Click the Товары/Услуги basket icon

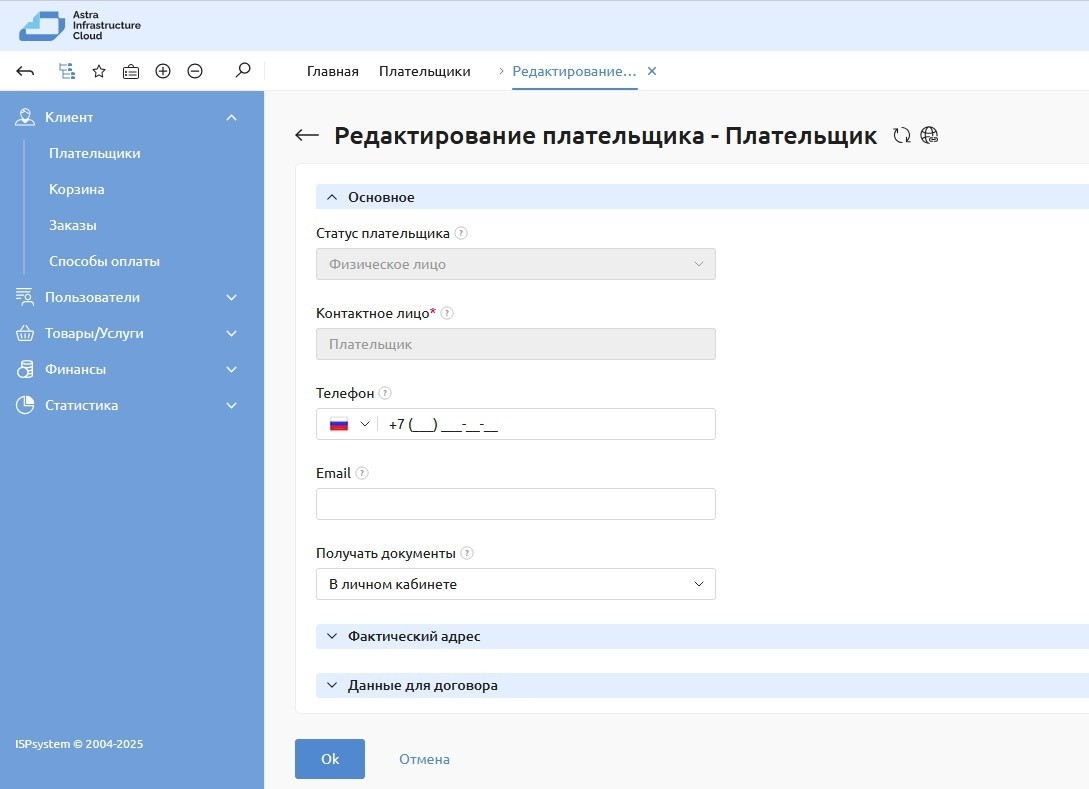click(x=25, y=333)
